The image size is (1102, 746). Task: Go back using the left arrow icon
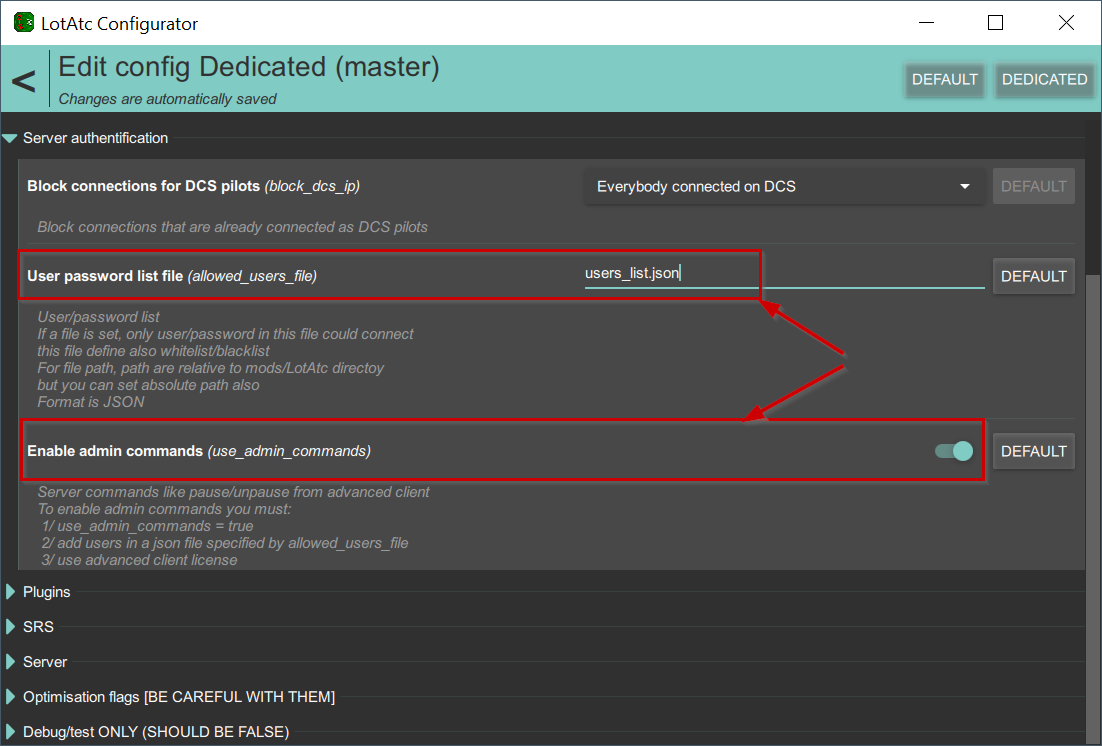(x=23, y=81)
